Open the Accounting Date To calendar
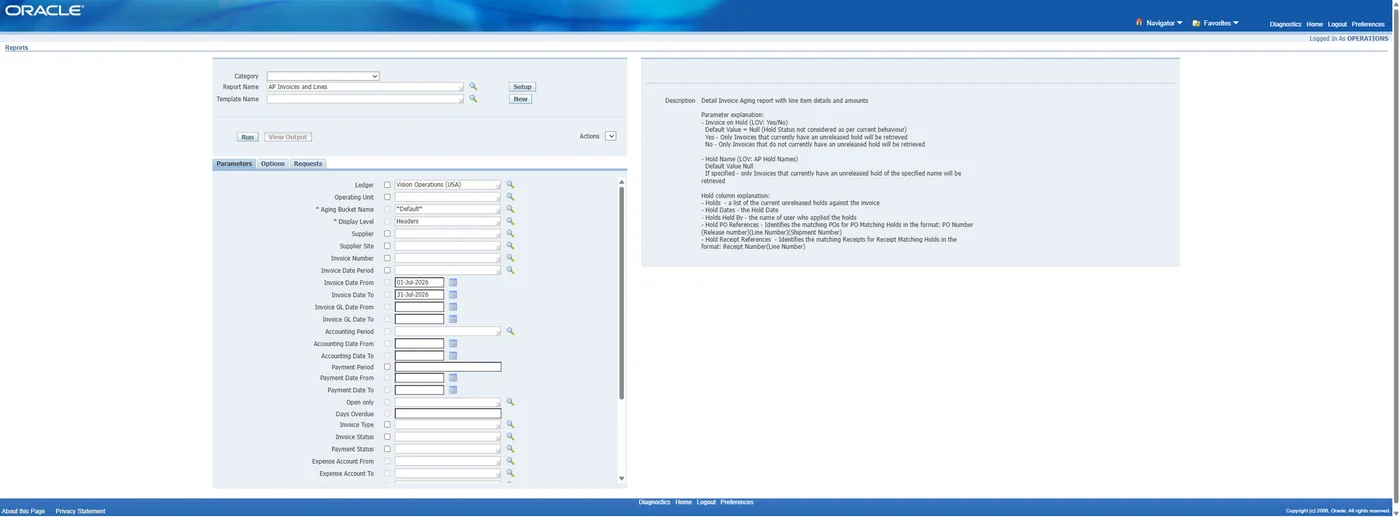Viewport: 1400px width, 518px height. click(x=453, y=356)
